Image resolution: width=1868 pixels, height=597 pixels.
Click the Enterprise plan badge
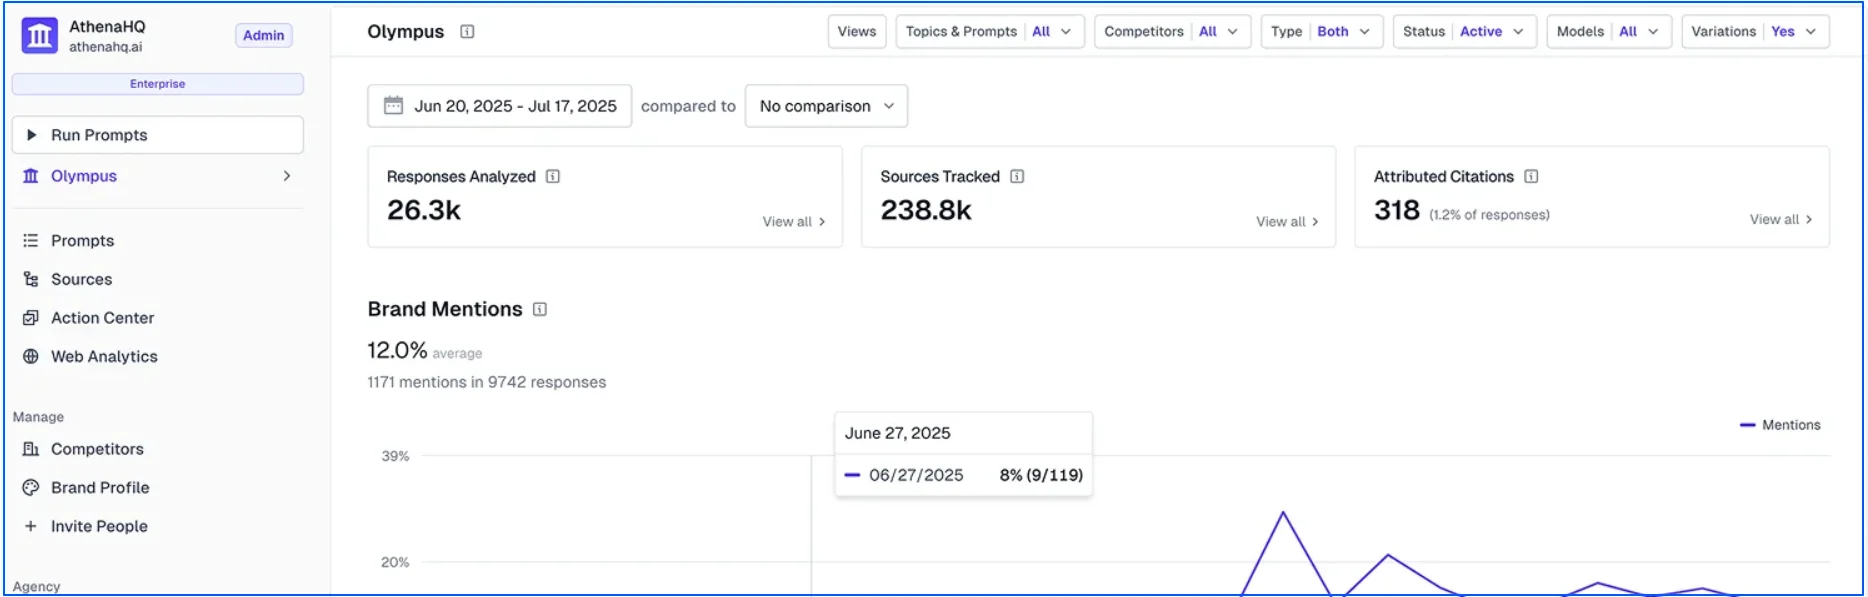(x=158, y=84)
